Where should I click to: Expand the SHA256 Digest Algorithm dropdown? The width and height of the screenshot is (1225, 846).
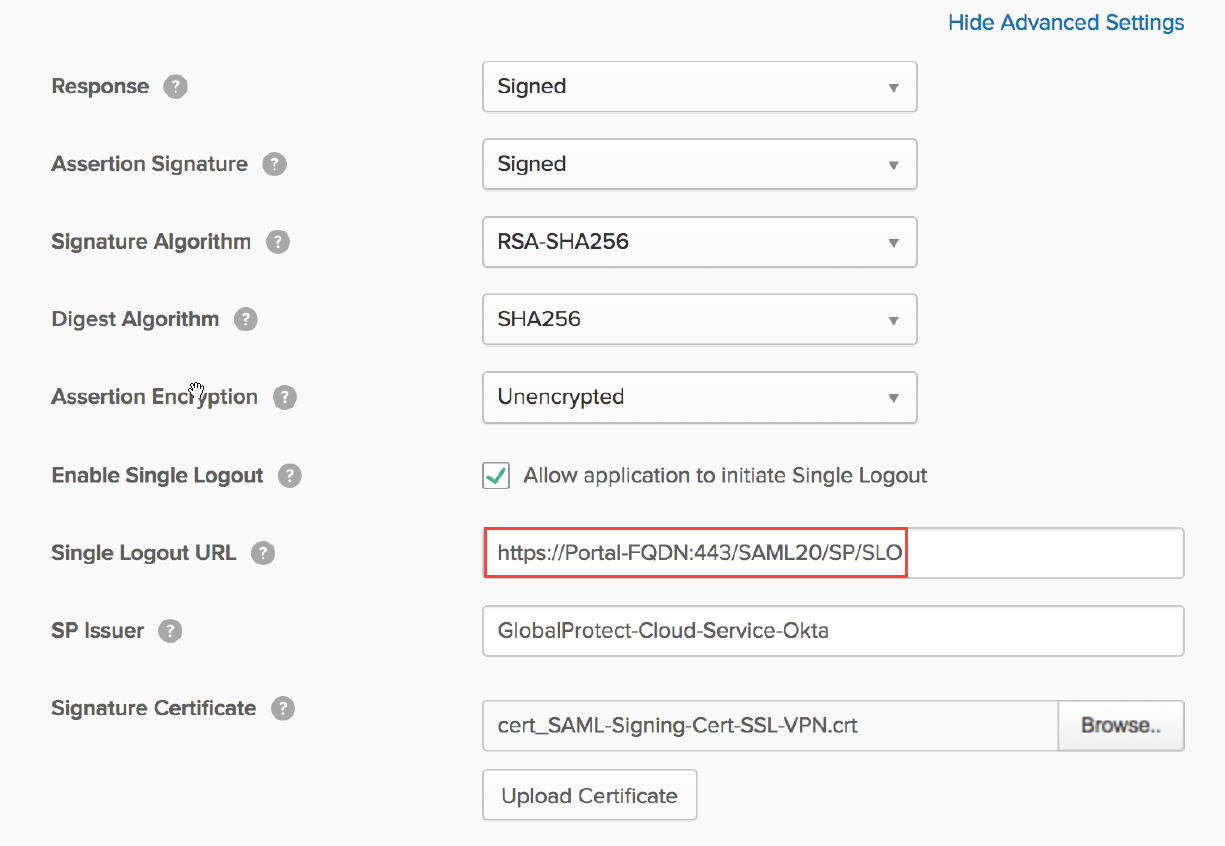699,320
